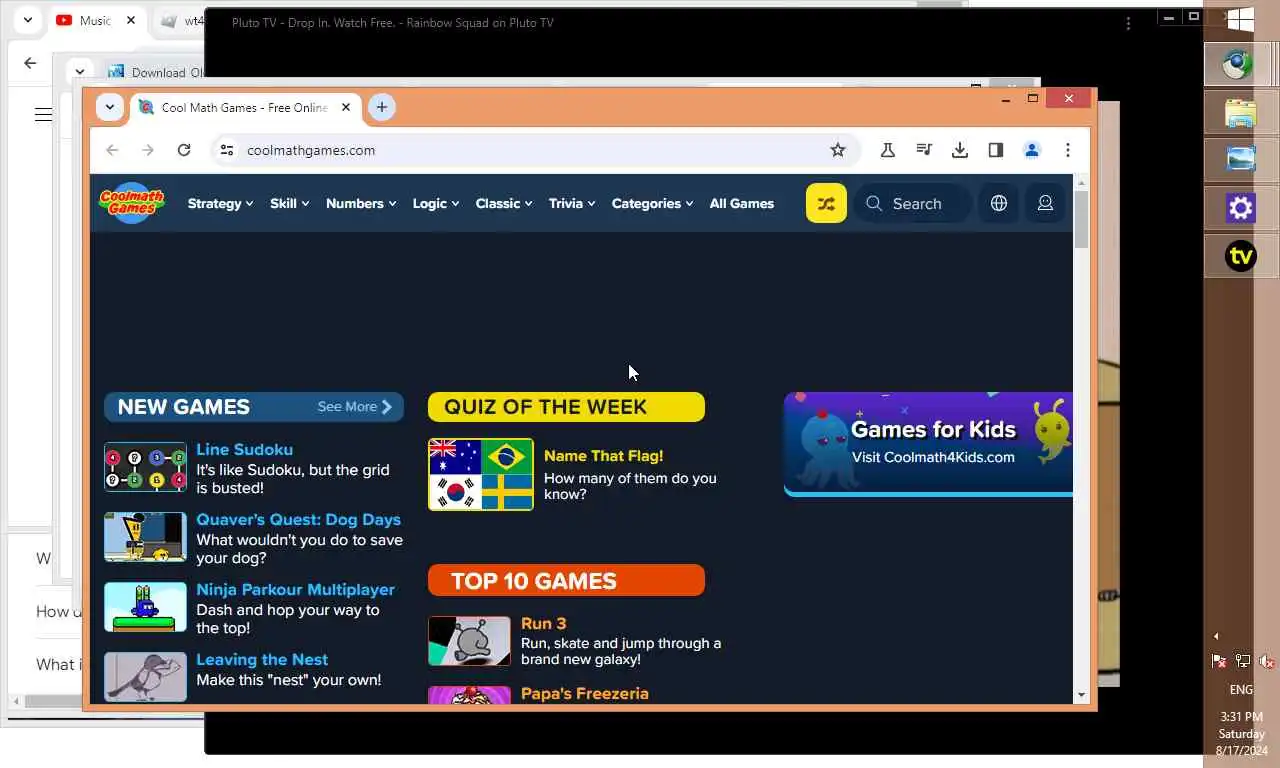Toggle Chrome side panel icon

(995, 150)
